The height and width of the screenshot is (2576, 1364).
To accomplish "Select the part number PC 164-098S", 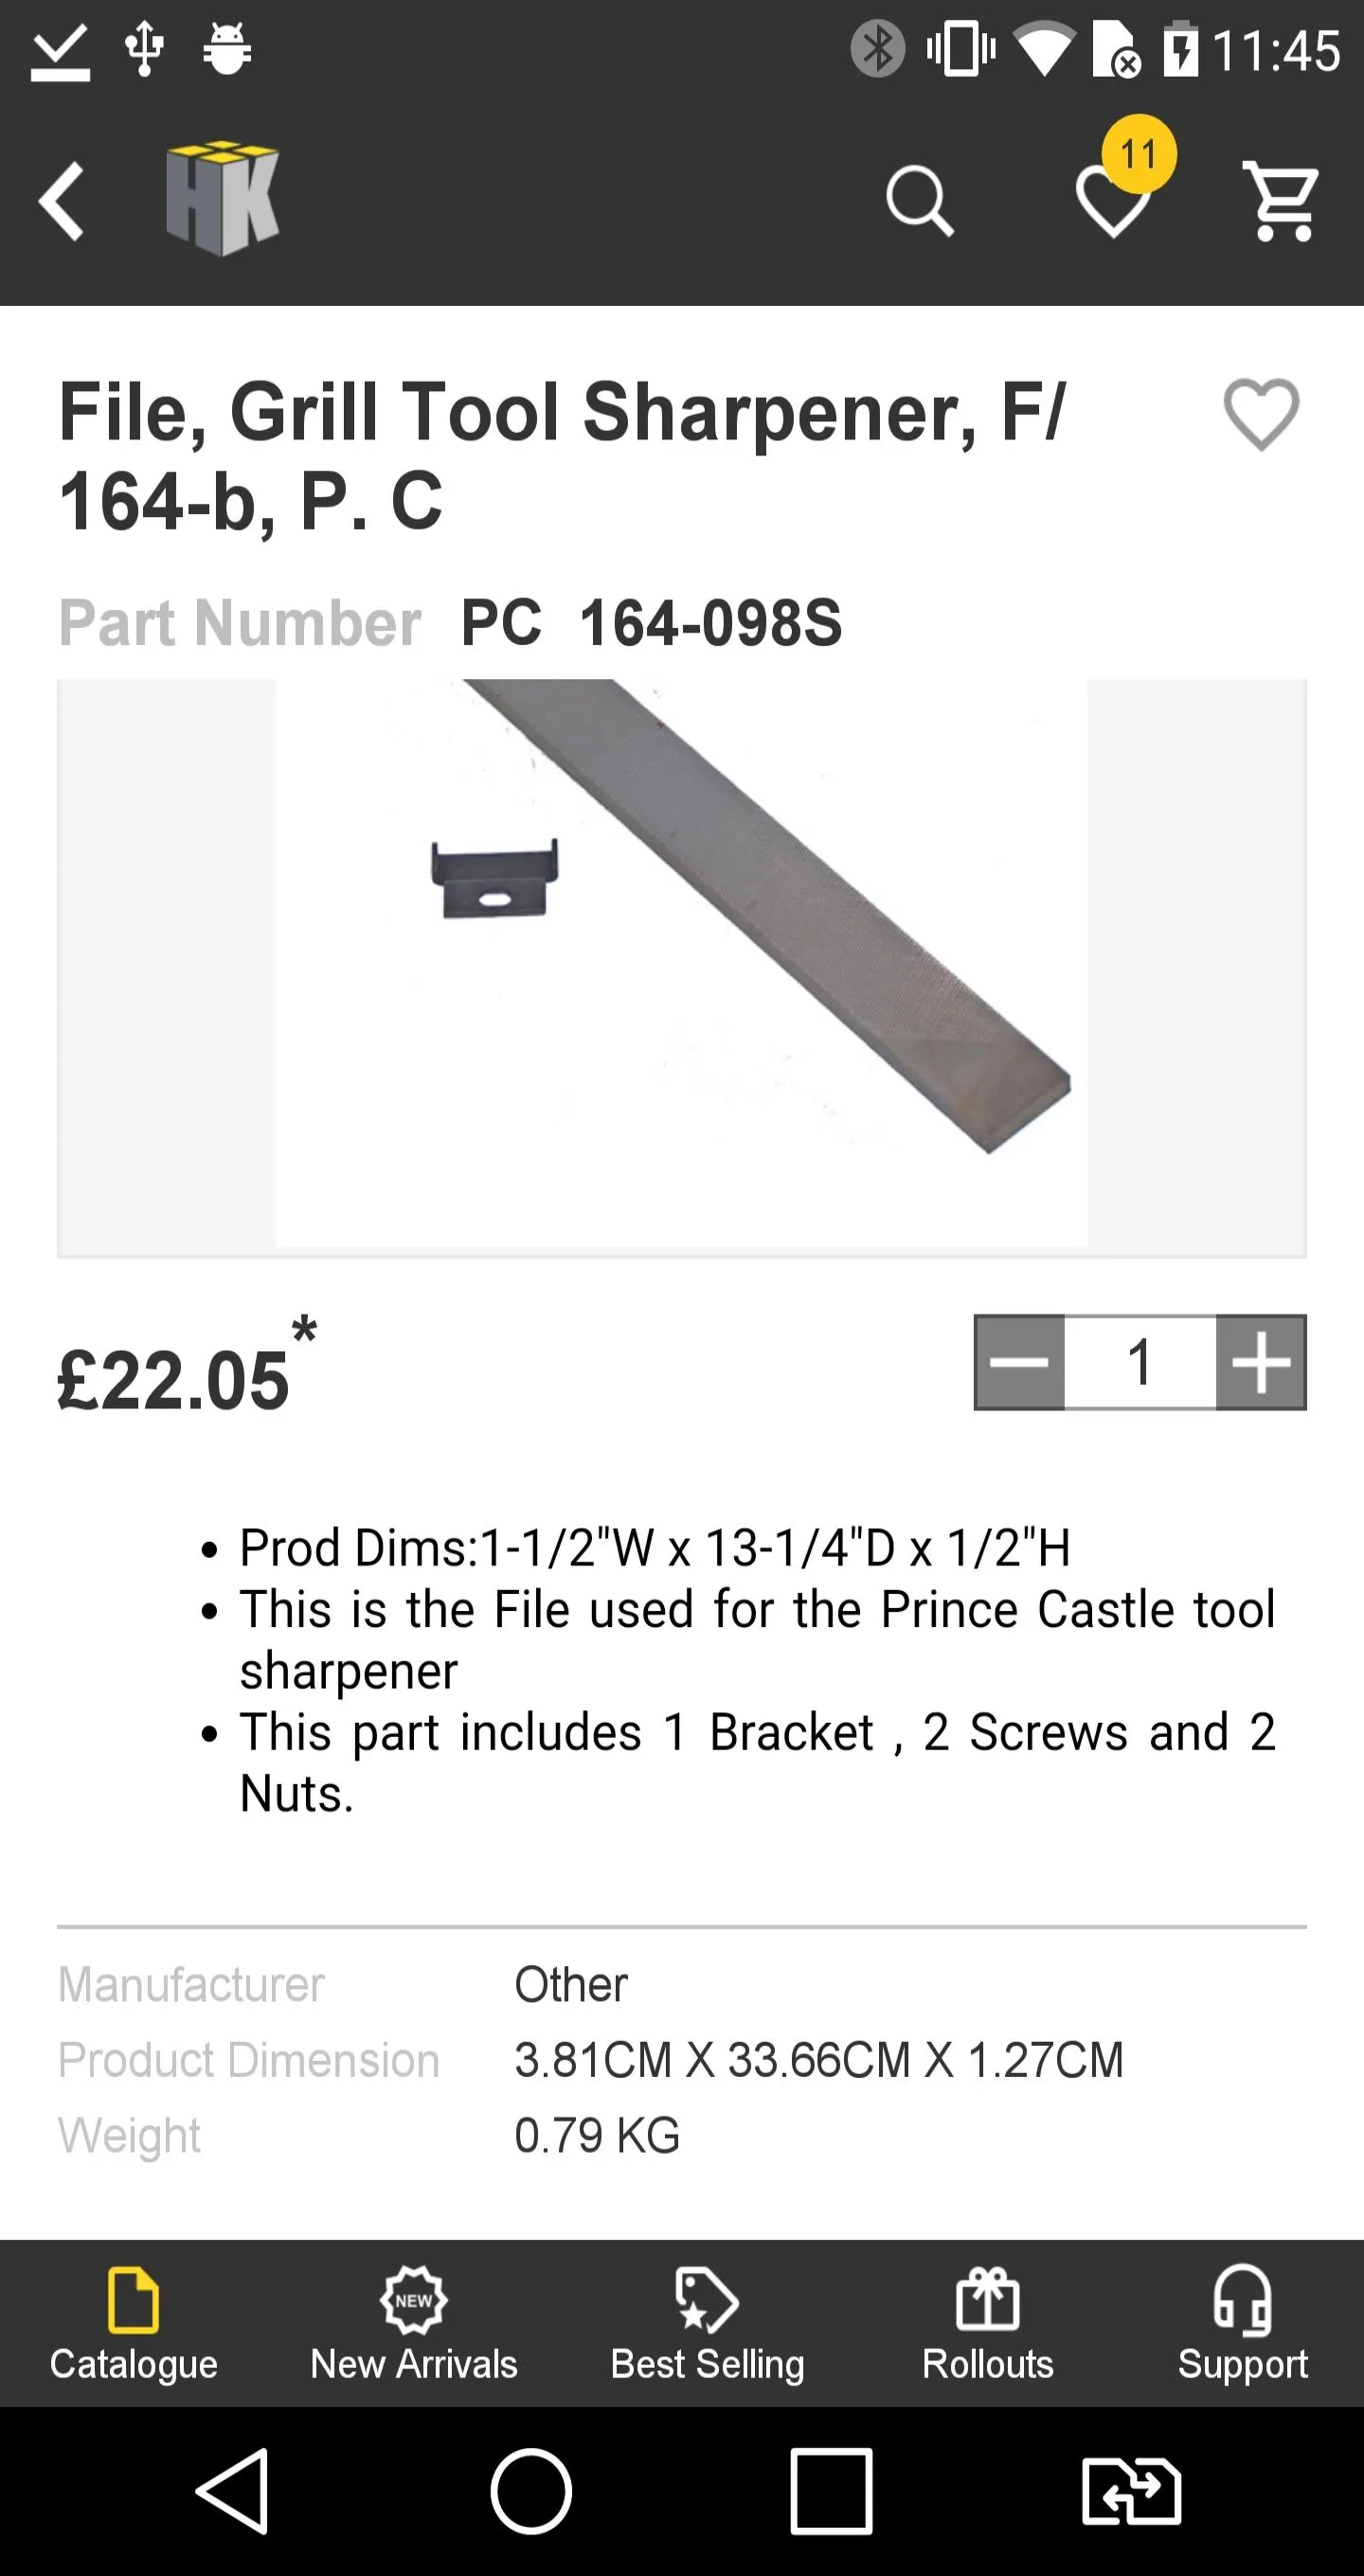I will click(x=651, y=622).
